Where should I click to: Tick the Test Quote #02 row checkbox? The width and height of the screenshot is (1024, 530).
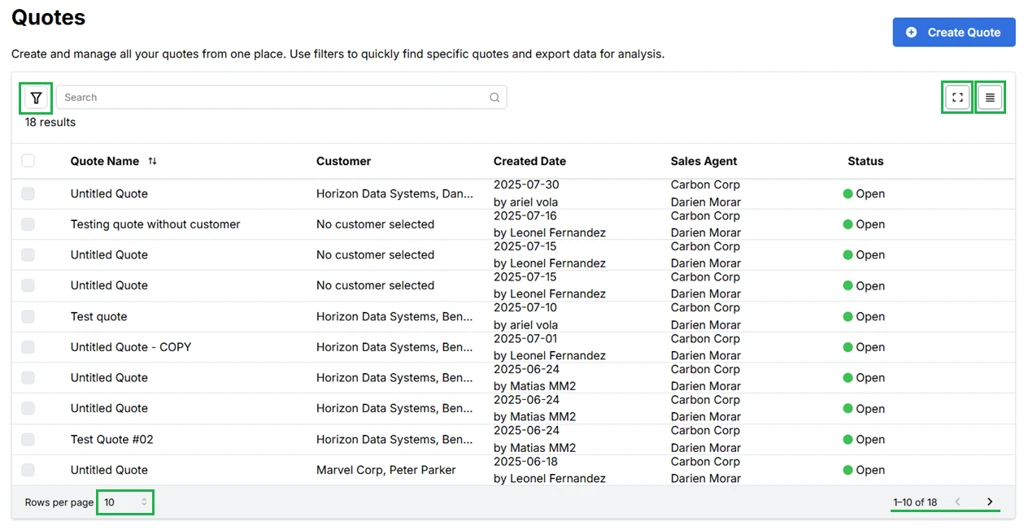point(28,439)
